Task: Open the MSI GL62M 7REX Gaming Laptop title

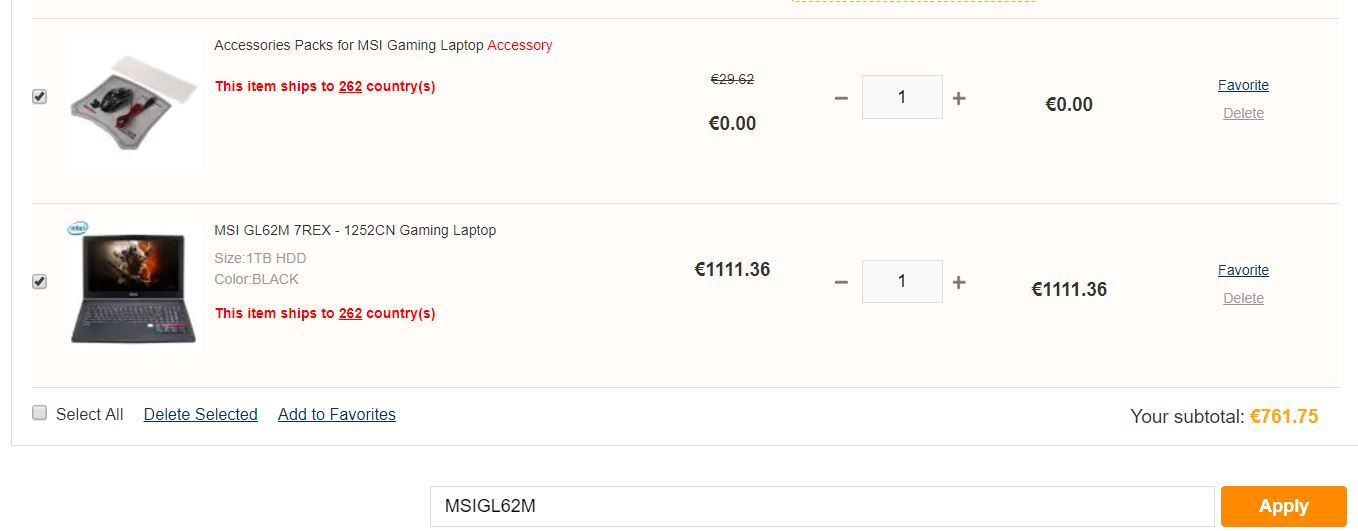Action: 355,230
